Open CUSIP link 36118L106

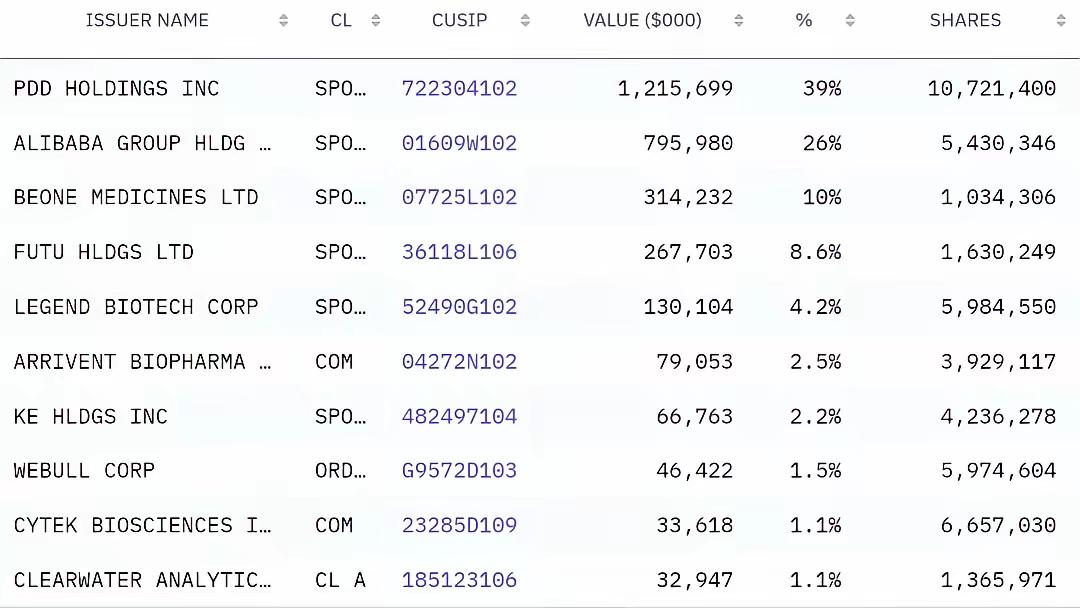click(459, 252)
